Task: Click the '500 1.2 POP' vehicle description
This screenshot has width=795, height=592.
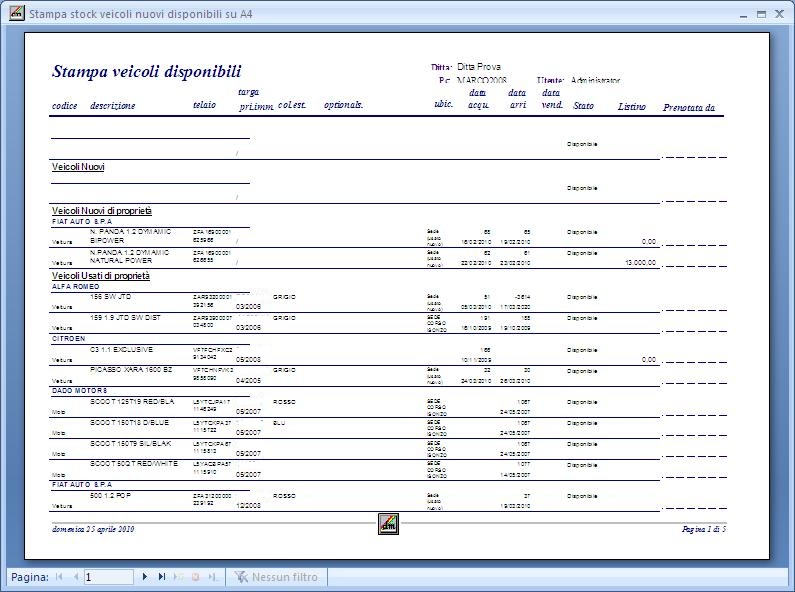Action: click(110, 495)
